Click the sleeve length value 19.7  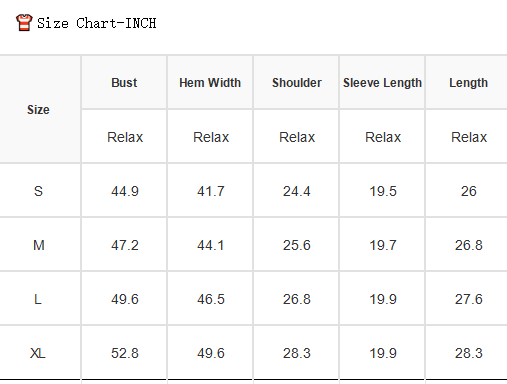pyautogui.click(x=383, y=245)
